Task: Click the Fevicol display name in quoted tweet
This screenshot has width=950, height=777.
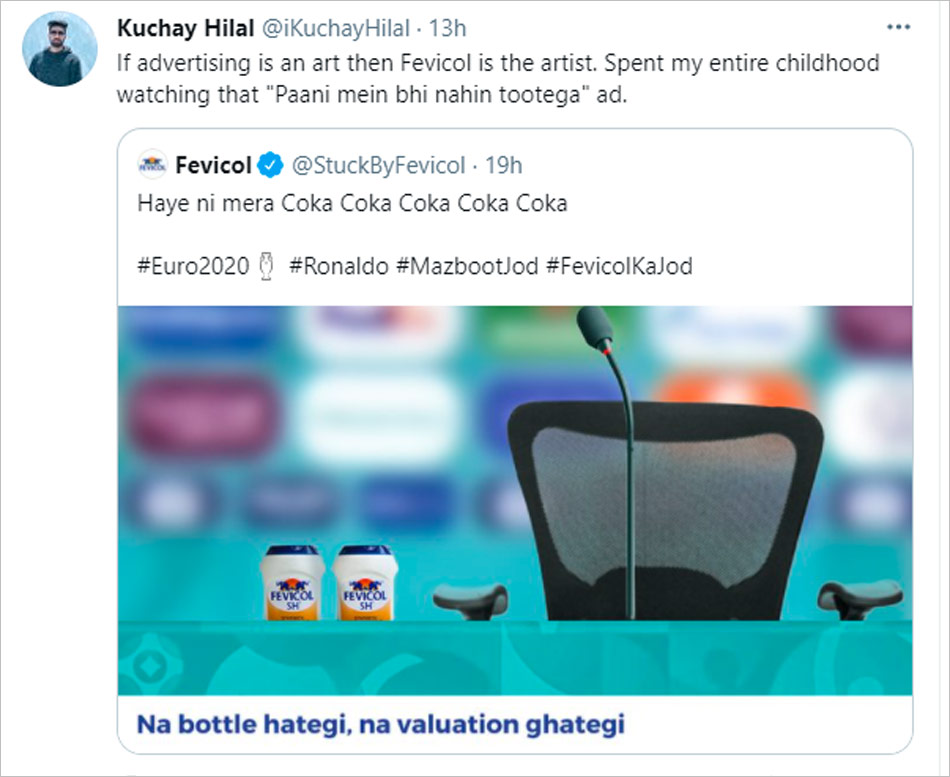Action: point(212,165)
